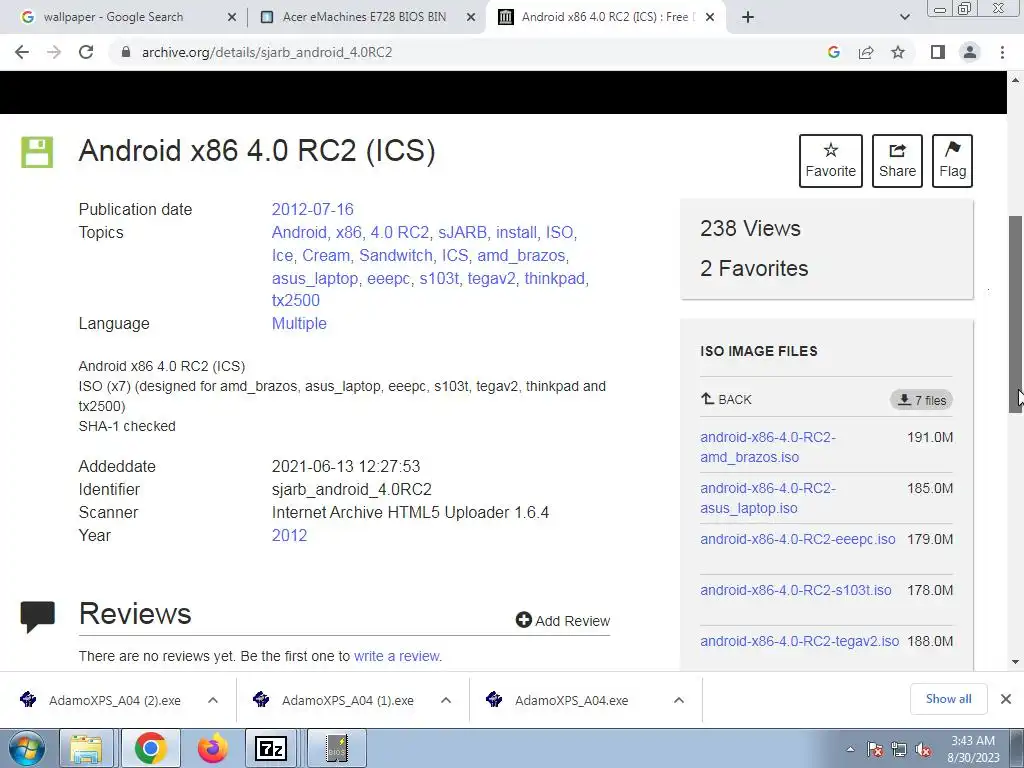Viewport: 1024px width, 768px height.
Task: Go back using the browser back arrow
Action: coord(22,52)
